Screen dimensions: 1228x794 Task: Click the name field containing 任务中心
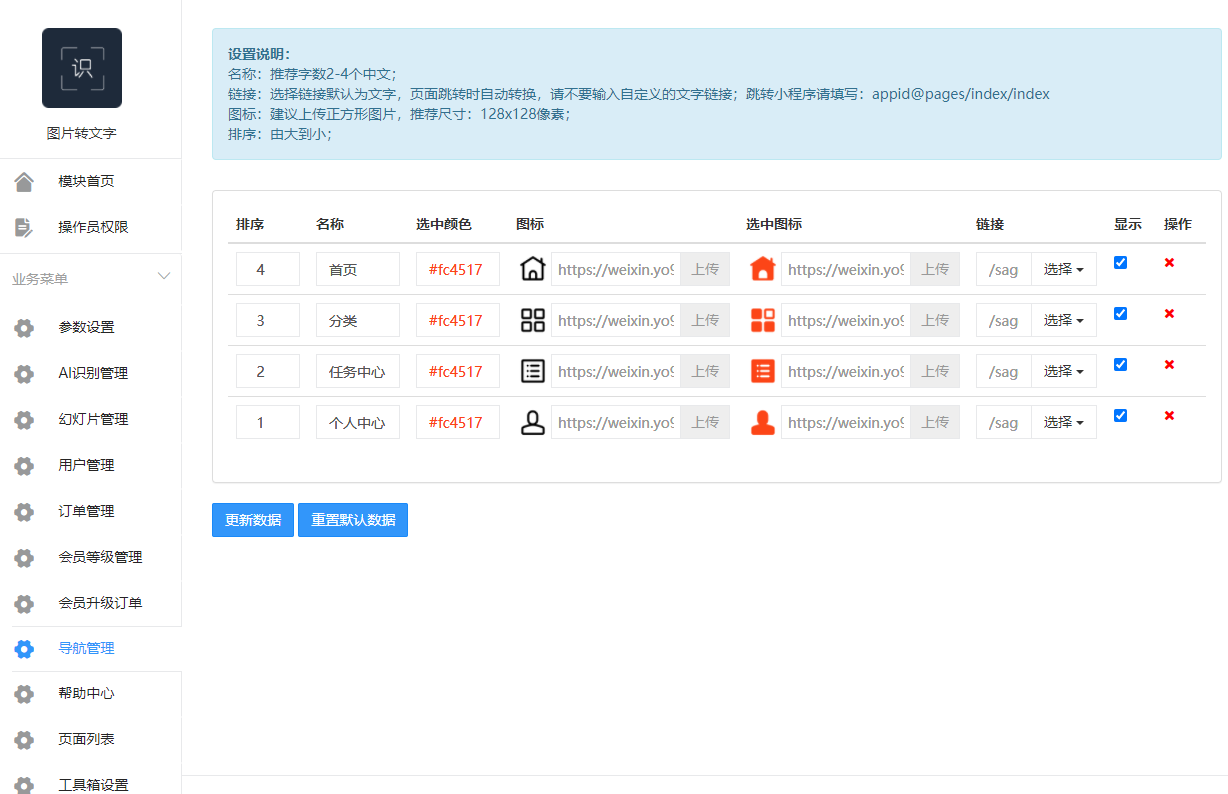[358, 371]
